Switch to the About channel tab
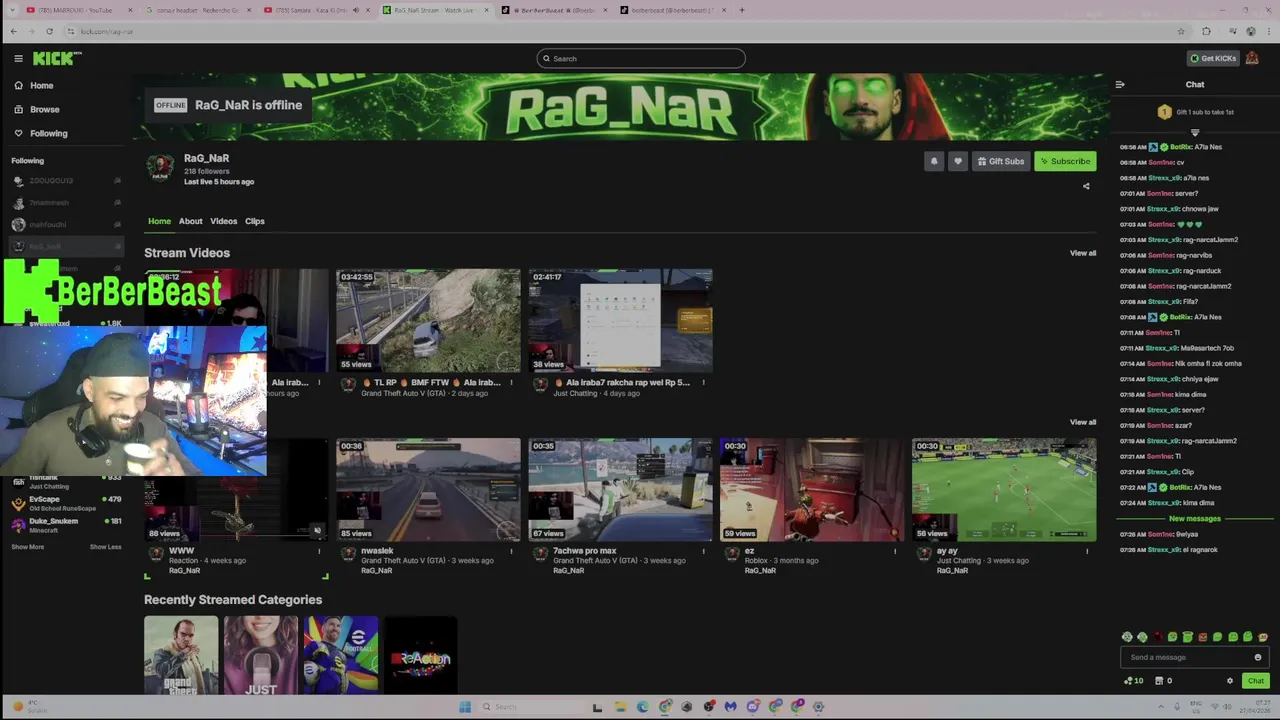Image resolution: width=1280 pixels, height=720 pixels. 190,221
